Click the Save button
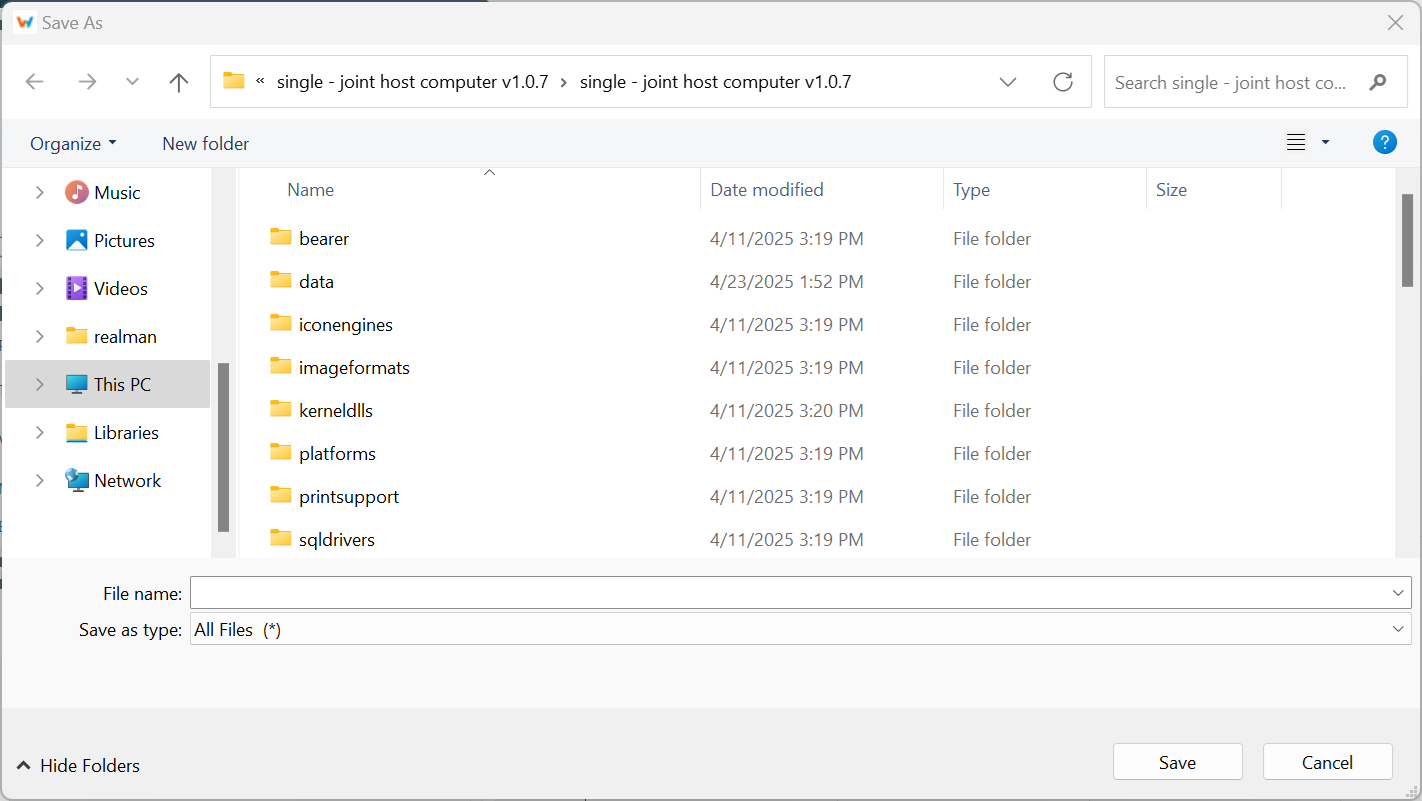Viewport: 1422px width, 801px height. [x=1177, y=762]
